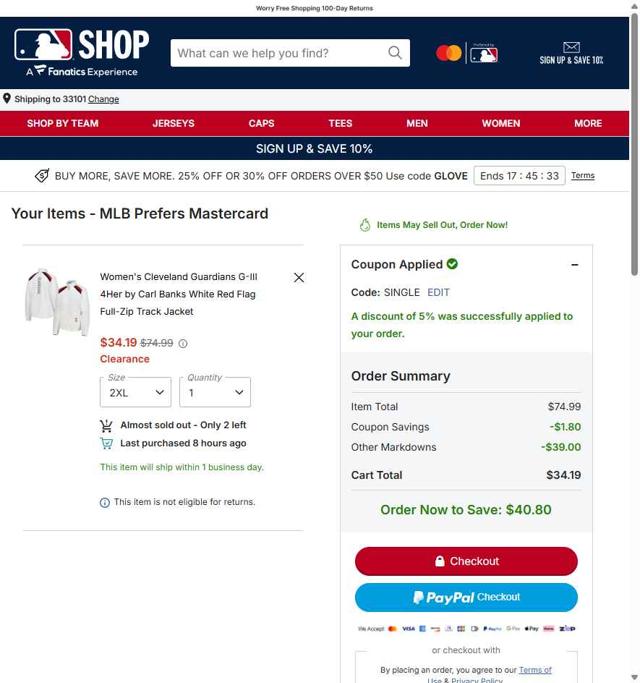Open the Caps menu
Image resolution: width=640 pixels, height=683 pixels.
(261, 123)
